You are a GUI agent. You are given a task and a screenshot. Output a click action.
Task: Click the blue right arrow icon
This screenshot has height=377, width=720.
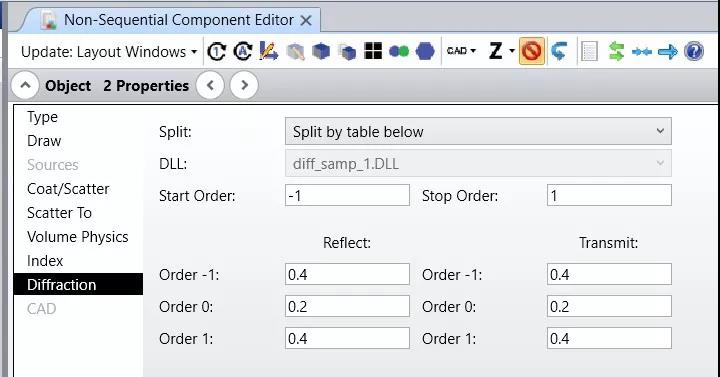668,51
